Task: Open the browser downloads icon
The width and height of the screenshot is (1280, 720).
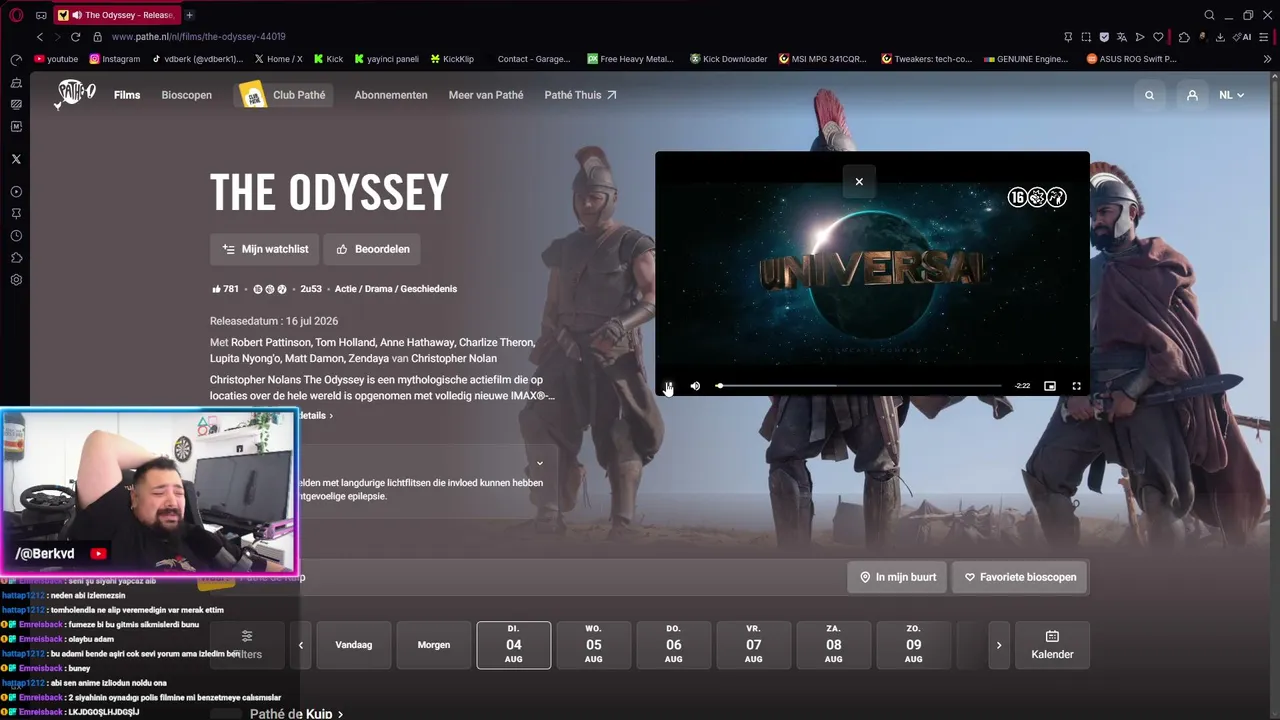Action: click(1220, 37)
